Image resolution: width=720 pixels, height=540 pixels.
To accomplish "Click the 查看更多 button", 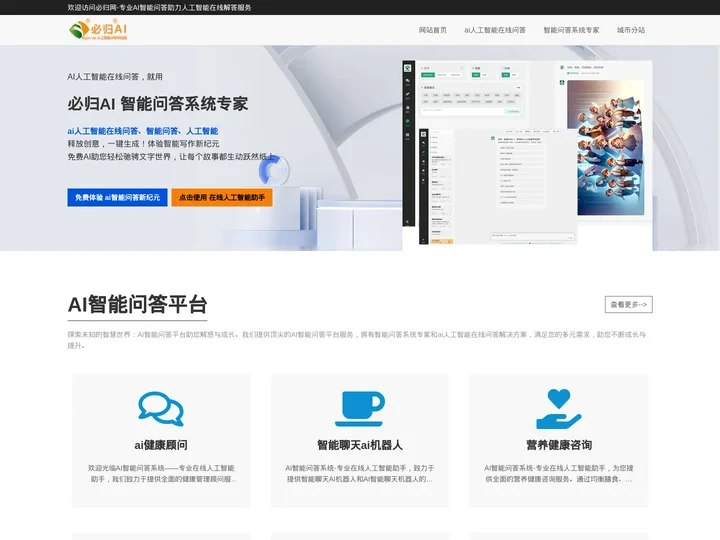I will point(628,304).
